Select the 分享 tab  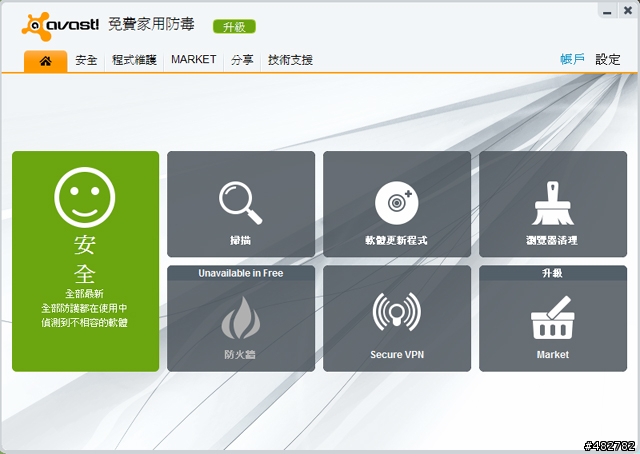[x=242, y=60]
